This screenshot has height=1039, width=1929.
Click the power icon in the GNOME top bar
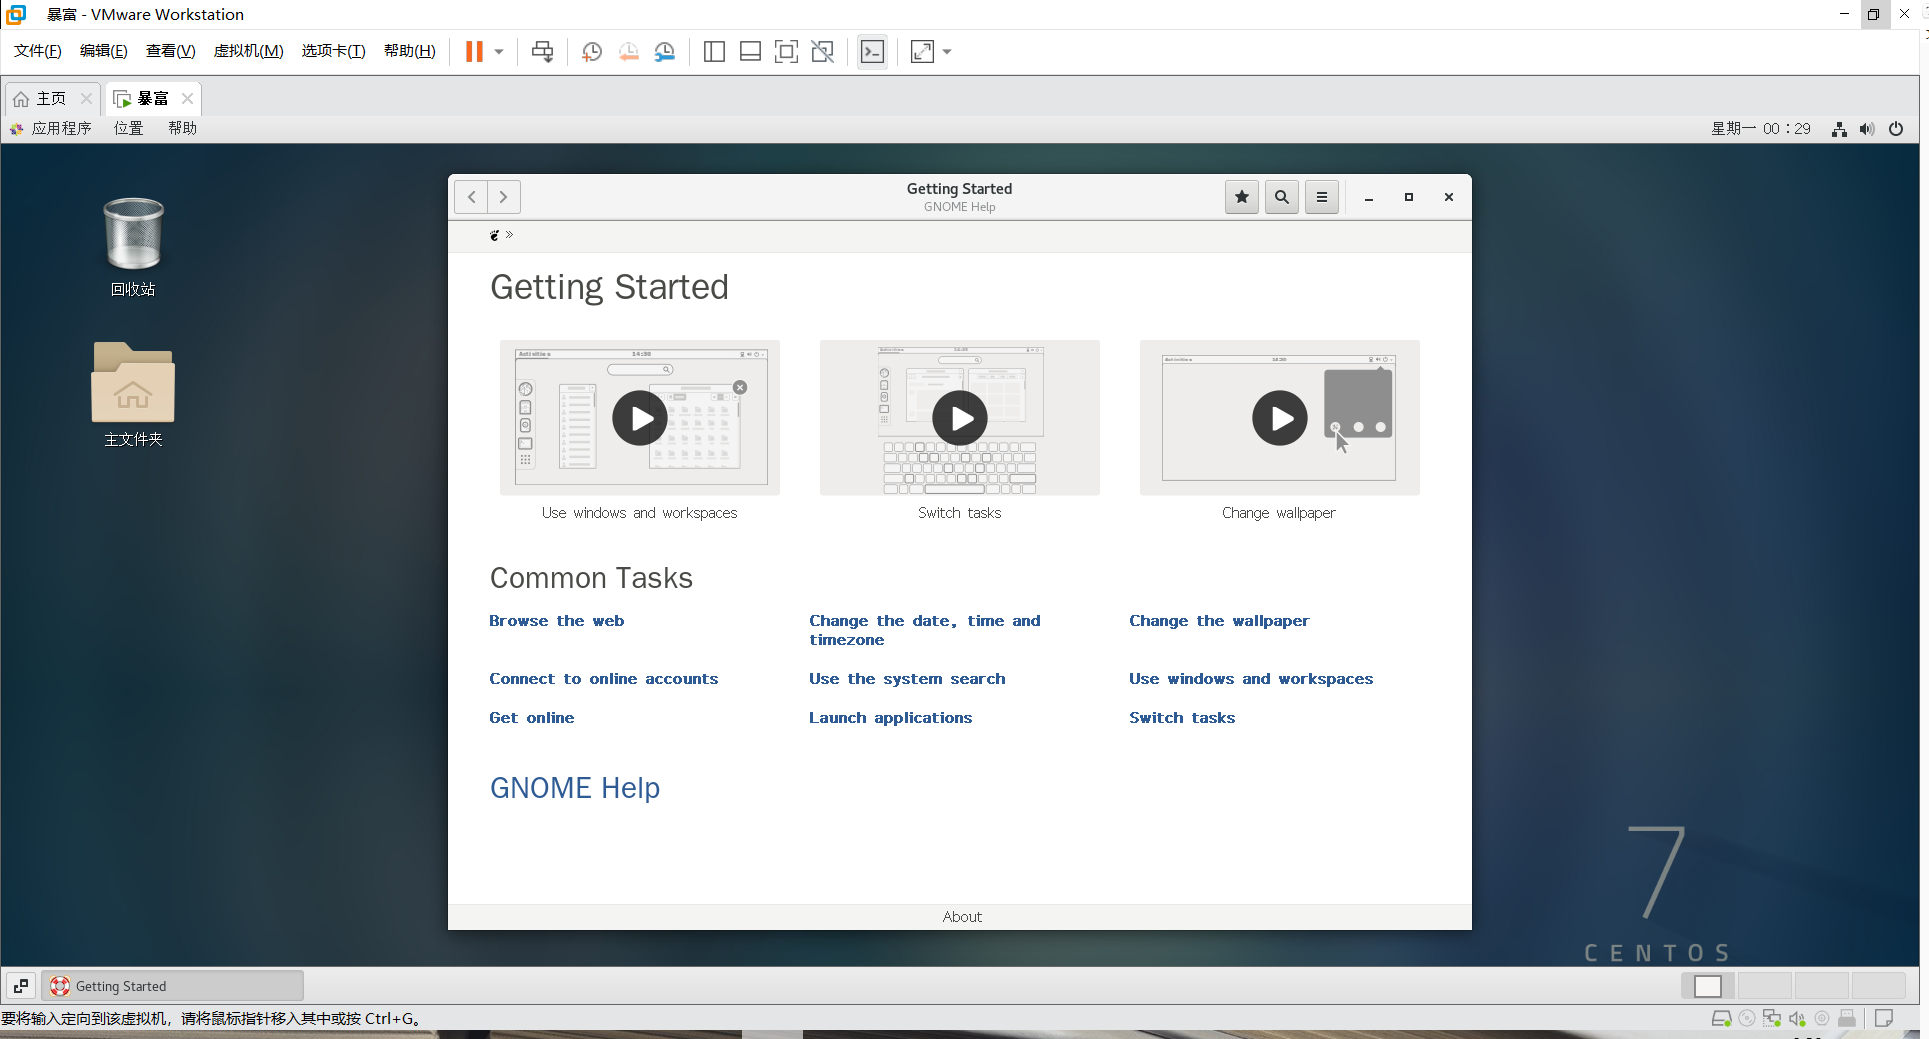click(x=1896, y=129)
